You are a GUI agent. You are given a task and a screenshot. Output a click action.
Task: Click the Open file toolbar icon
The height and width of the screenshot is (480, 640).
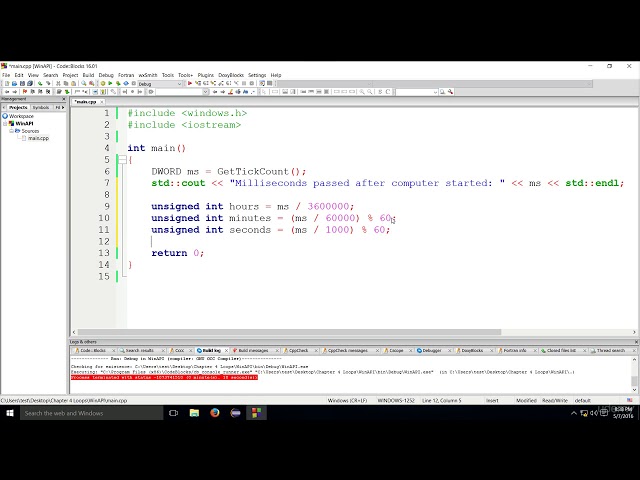[x=14, y=84]
